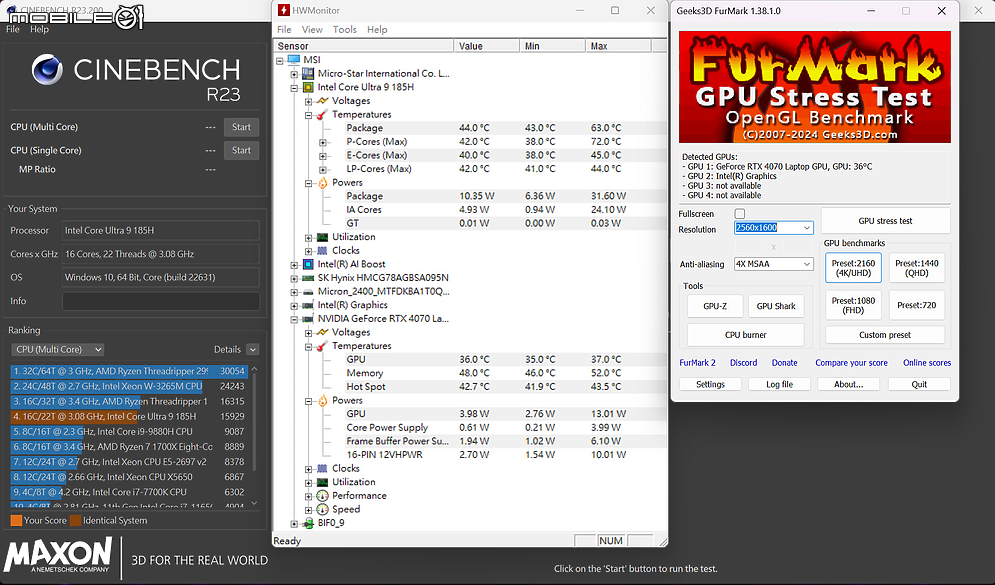The width and height of the screenshot is (995, 585).
Task: Open the GPU-Z tool from FurMark
Action: [715, 306]
